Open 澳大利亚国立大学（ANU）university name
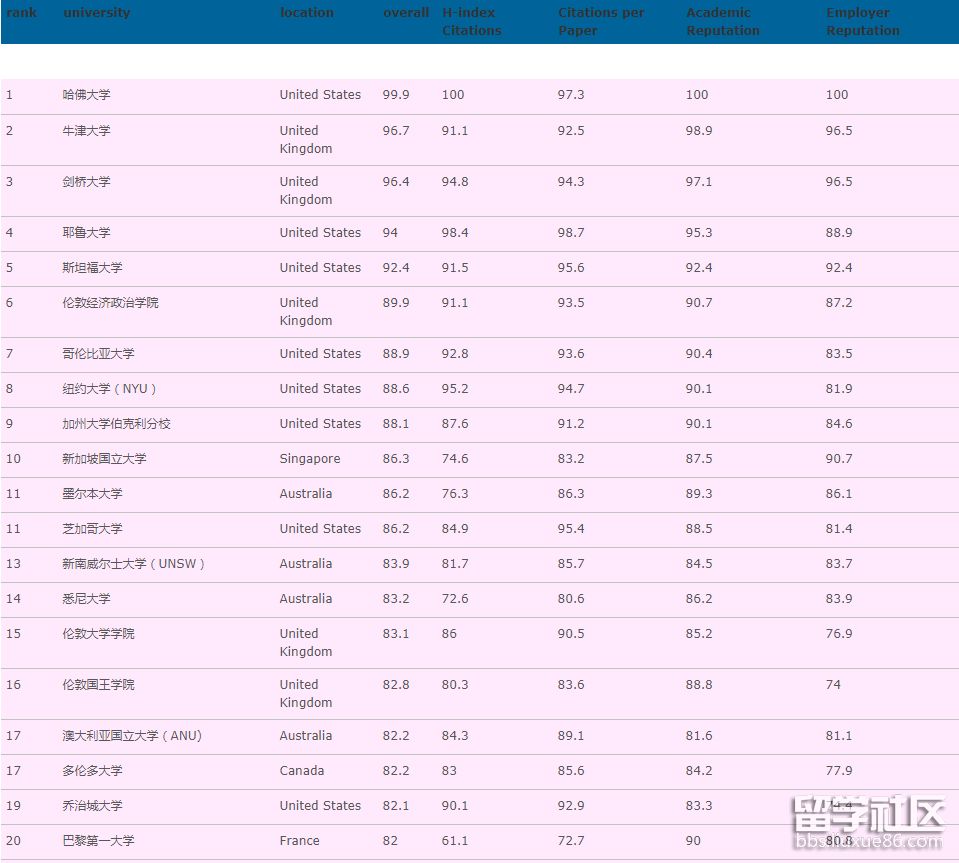This screenshot has width=959, height=863. click(132, 736)
